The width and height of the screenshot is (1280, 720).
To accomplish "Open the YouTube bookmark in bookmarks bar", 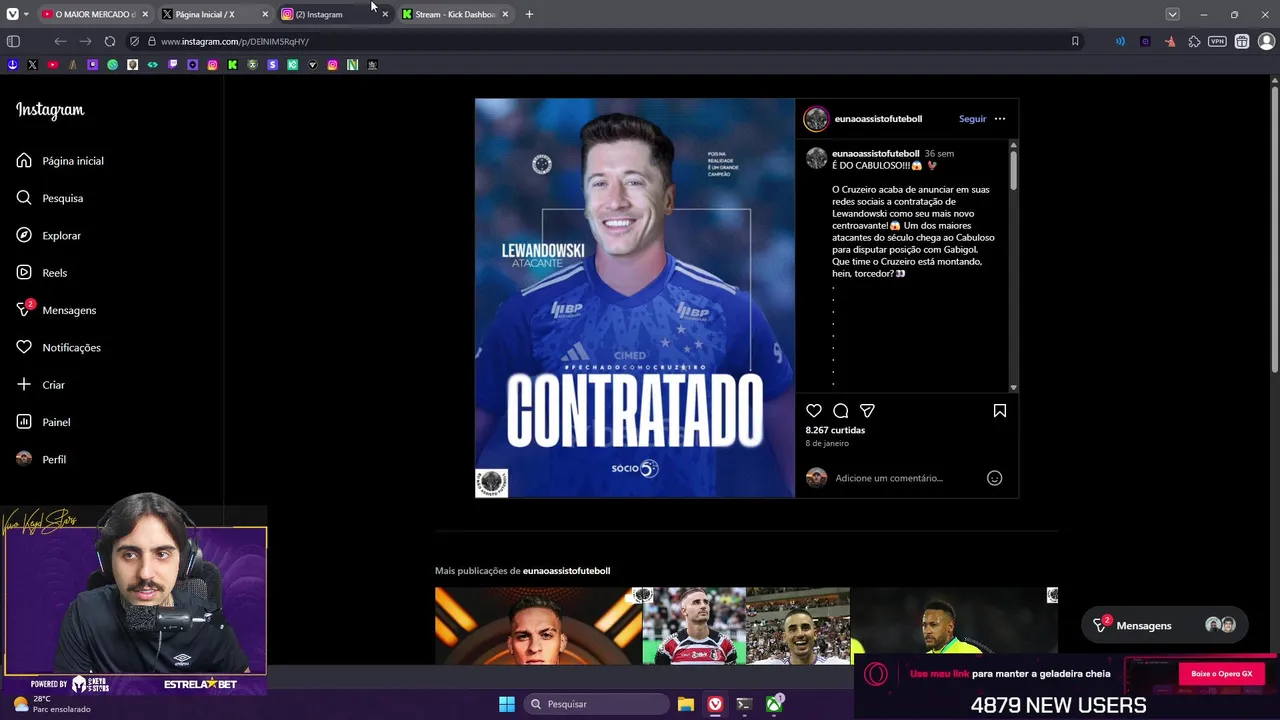I will pyautogui.click(x=52, y=65).
